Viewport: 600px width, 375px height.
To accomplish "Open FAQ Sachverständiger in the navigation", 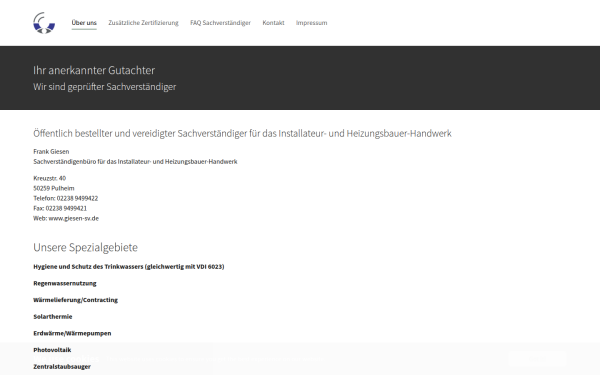I will coord(220,23).
